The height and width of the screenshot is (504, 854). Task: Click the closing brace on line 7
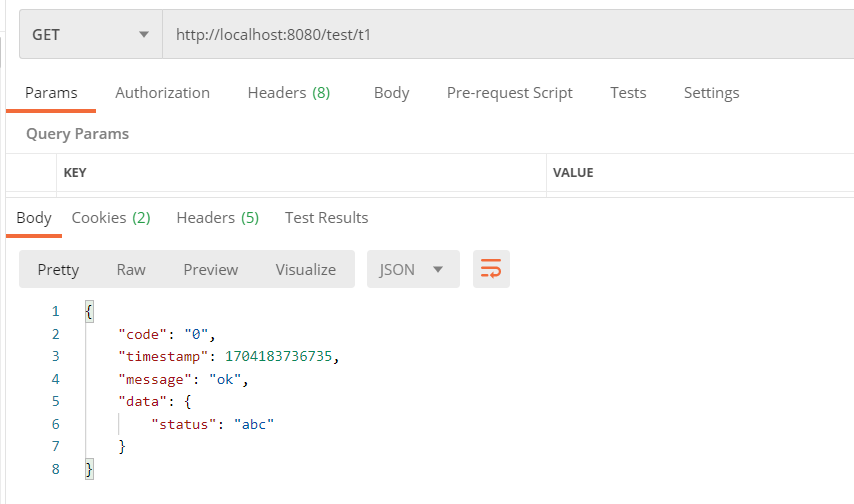coord(122,447)
